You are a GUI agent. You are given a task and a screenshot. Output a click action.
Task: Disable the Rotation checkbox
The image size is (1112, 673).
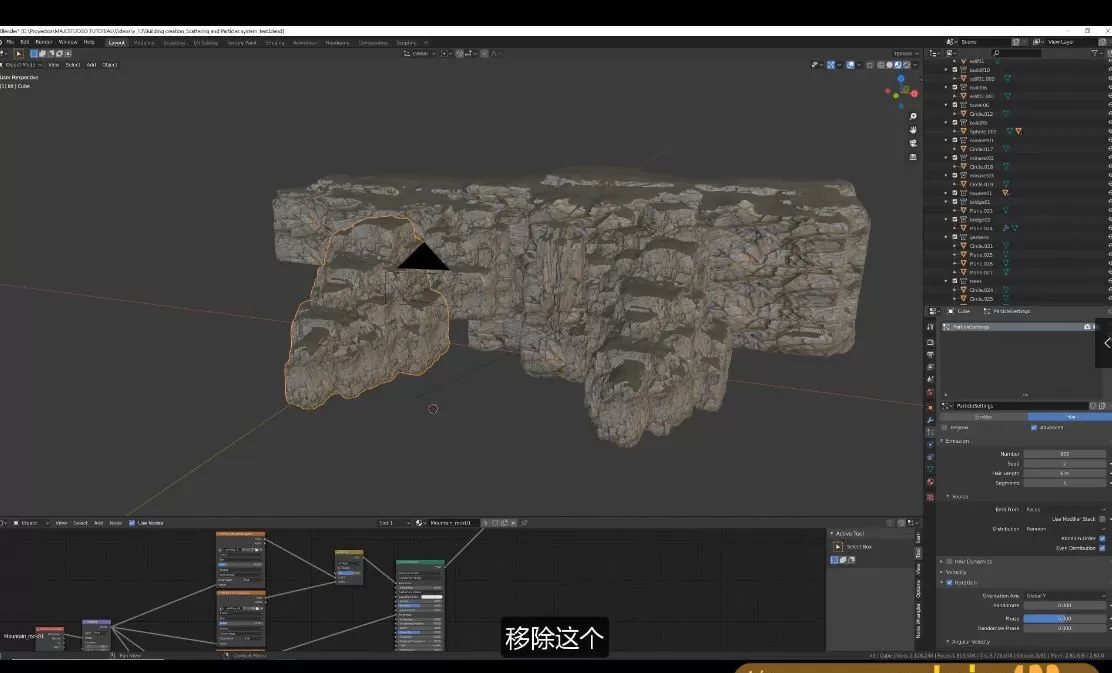(949, 582)
